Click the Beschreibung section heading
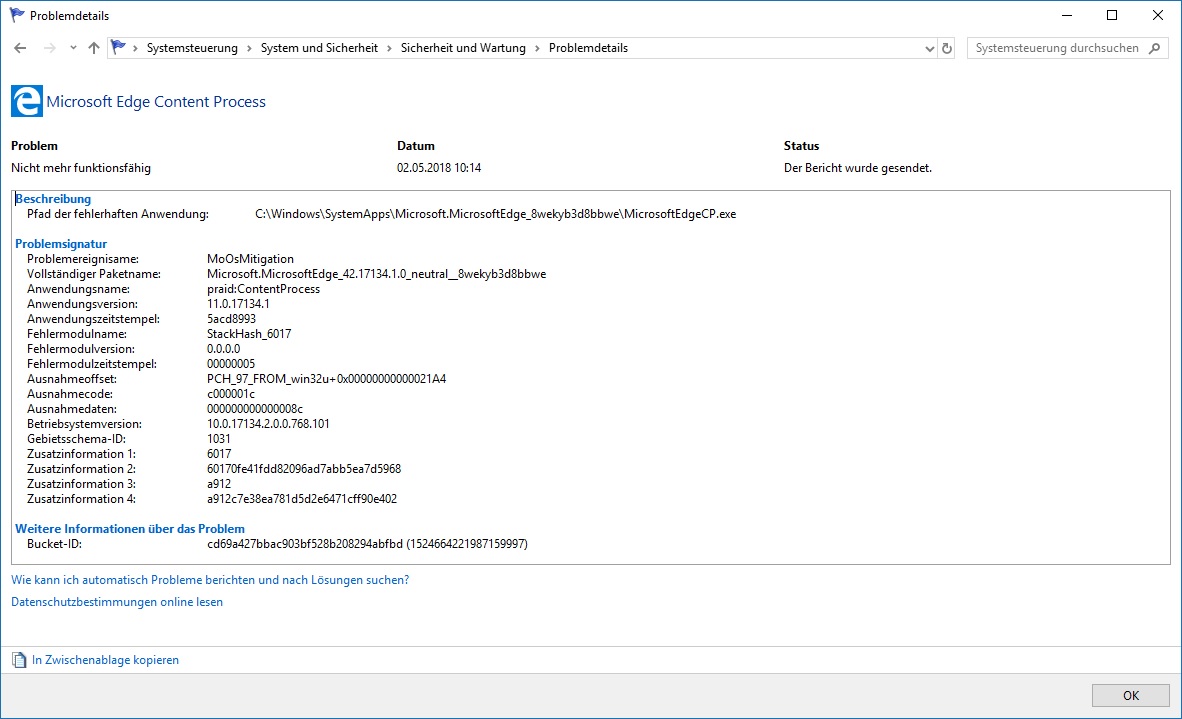Image resolution: width=1182 pixels, height=719 pixels. coord(53,199)
